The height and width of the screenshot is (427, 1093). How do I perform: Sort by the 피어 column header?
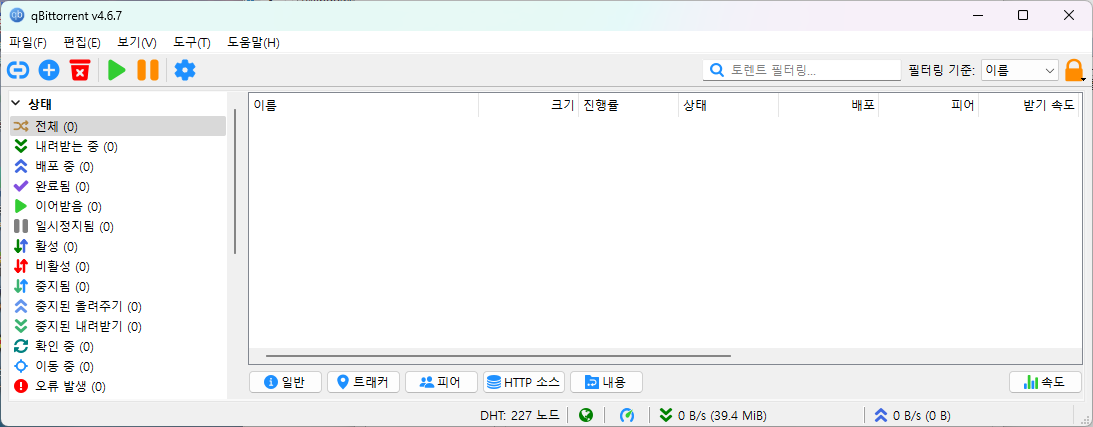tap(928, 105)
